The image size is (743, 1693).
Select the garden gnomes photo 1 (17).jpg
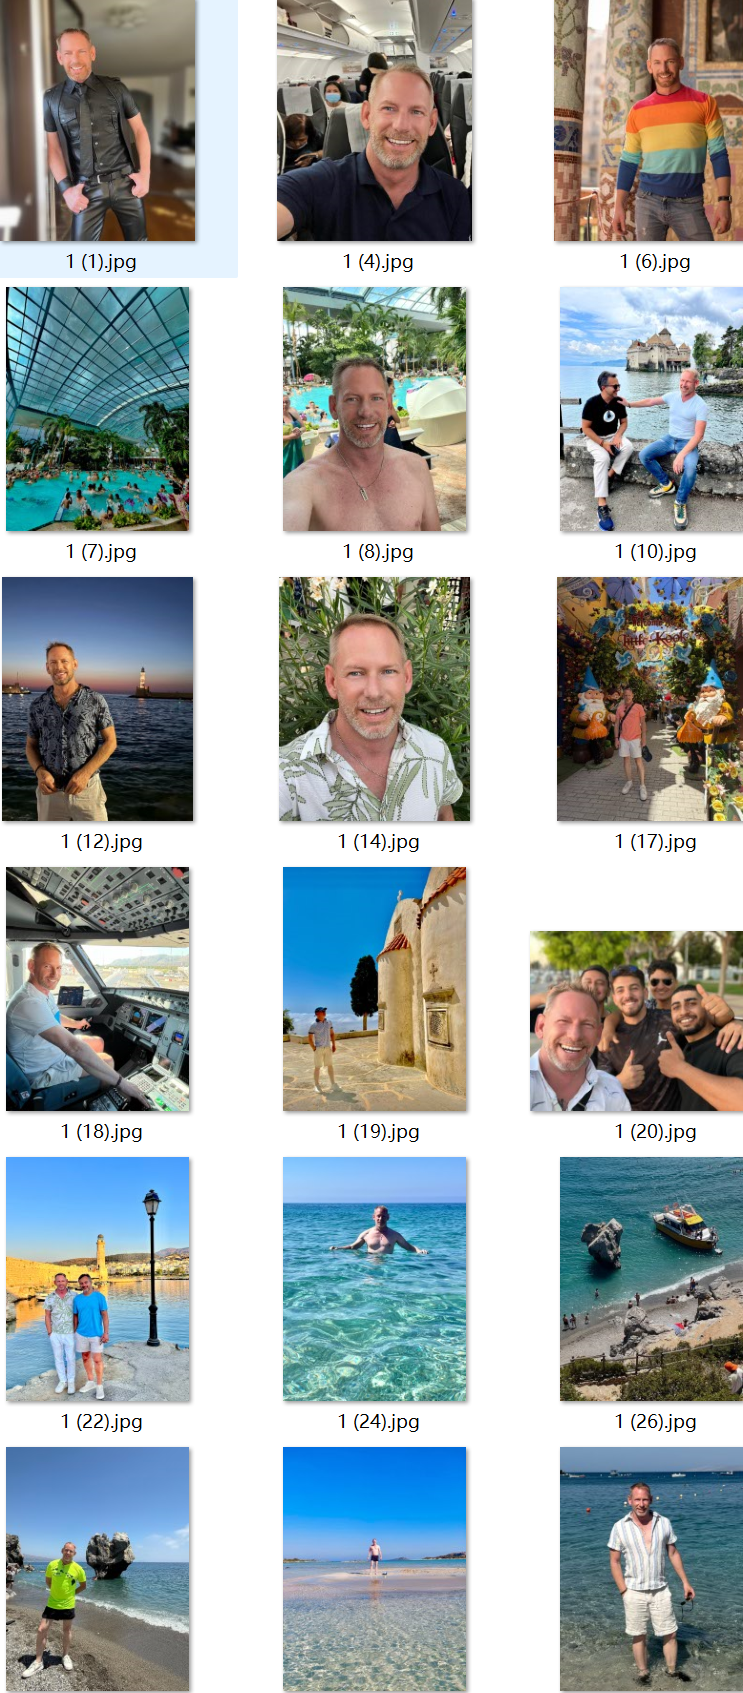pos(650,699)
